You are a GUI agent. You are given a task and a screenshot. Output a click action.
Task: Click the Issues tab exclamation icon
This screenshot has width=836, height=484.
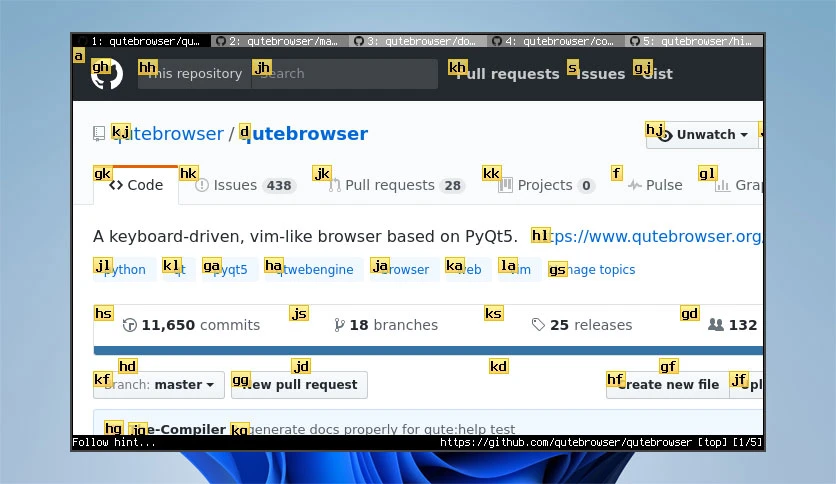(202, 185)
